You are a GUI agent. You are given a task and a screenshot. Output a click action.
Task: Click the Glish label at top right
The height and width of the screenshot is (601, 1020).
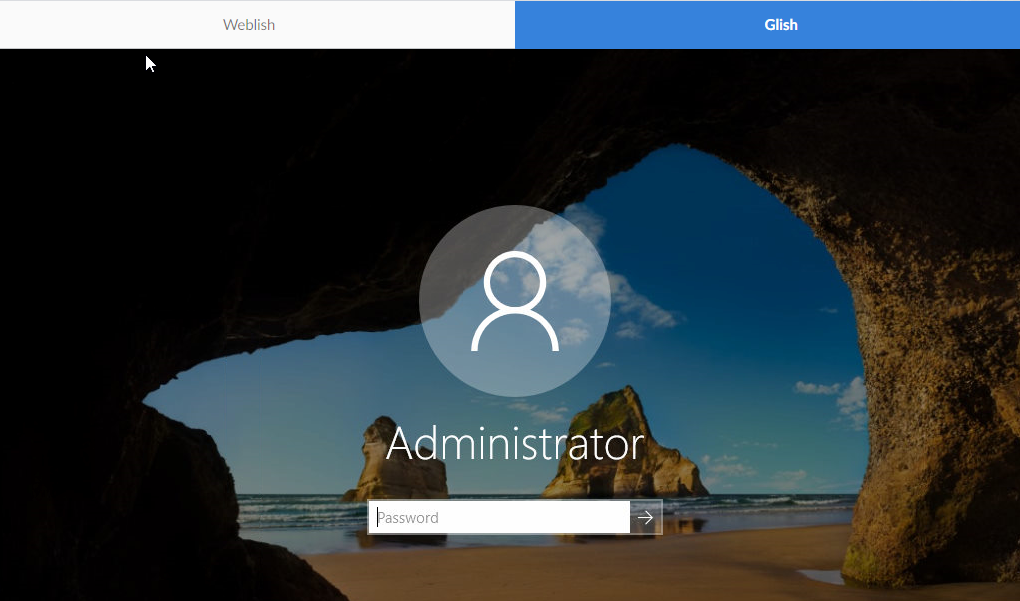pos(780,24)
